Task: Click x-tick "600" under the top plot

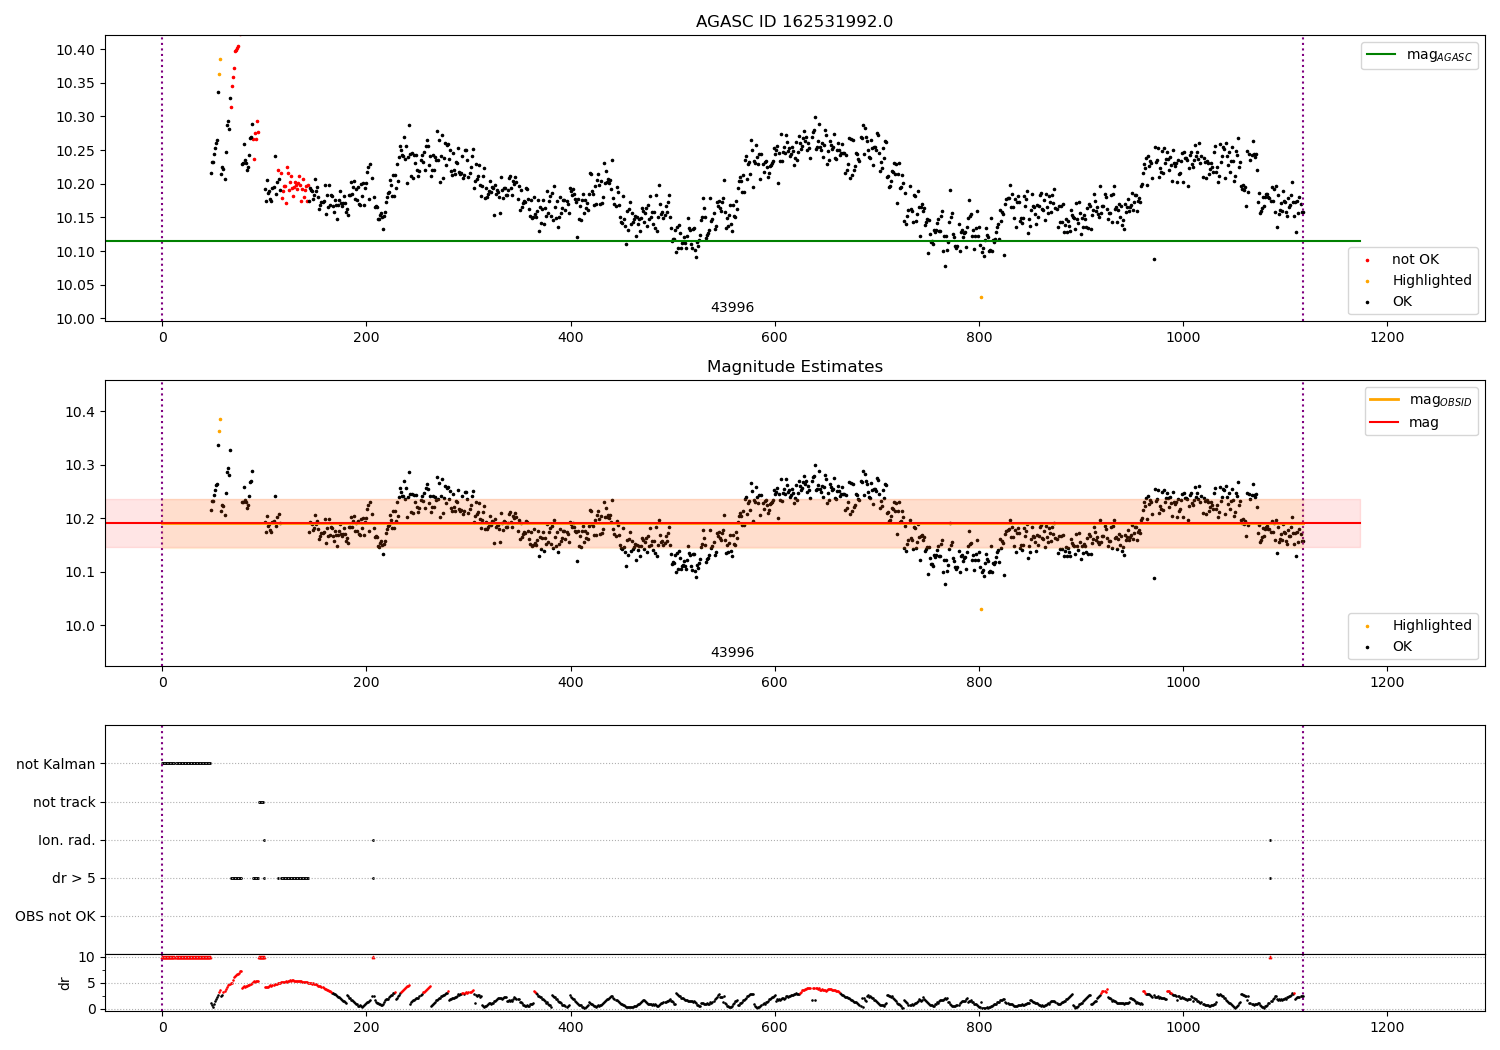Action: coord(775,338)
